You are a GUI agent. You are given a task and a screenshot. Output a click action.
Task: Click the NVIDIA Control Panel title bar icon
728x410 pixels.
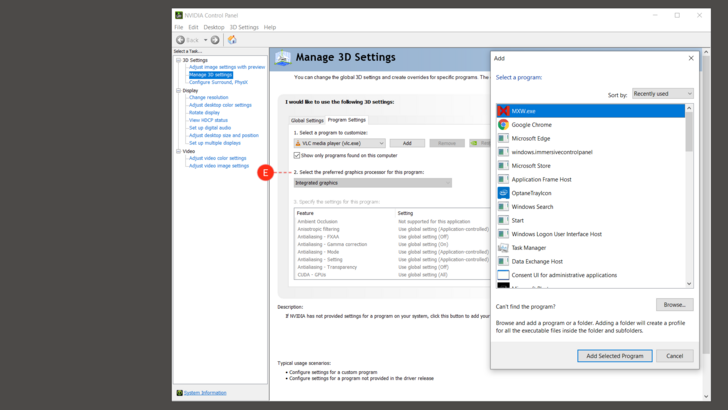point(179,15)
